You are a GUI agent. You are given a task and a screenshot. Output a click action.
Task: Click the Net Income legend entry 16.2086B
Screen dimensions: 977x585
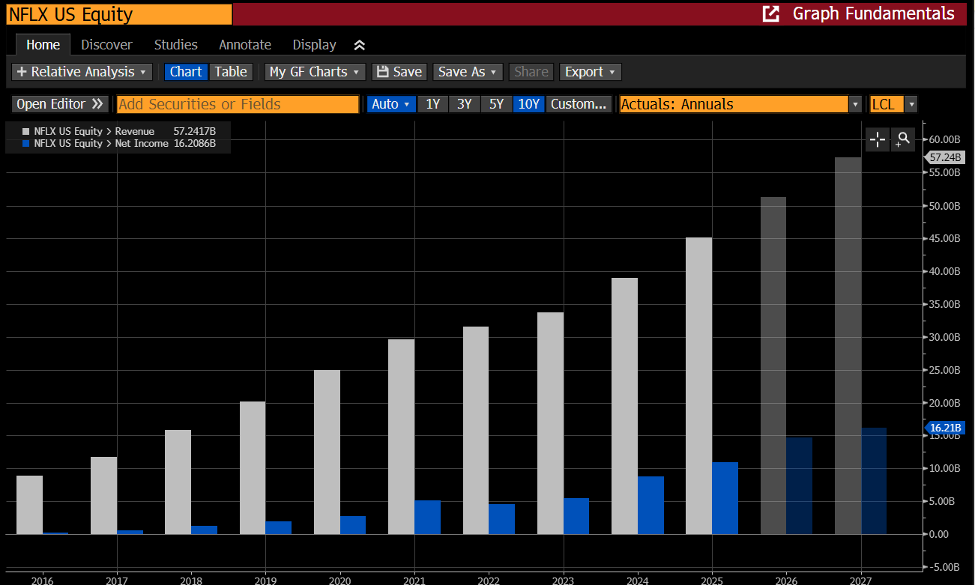[119, 143]
